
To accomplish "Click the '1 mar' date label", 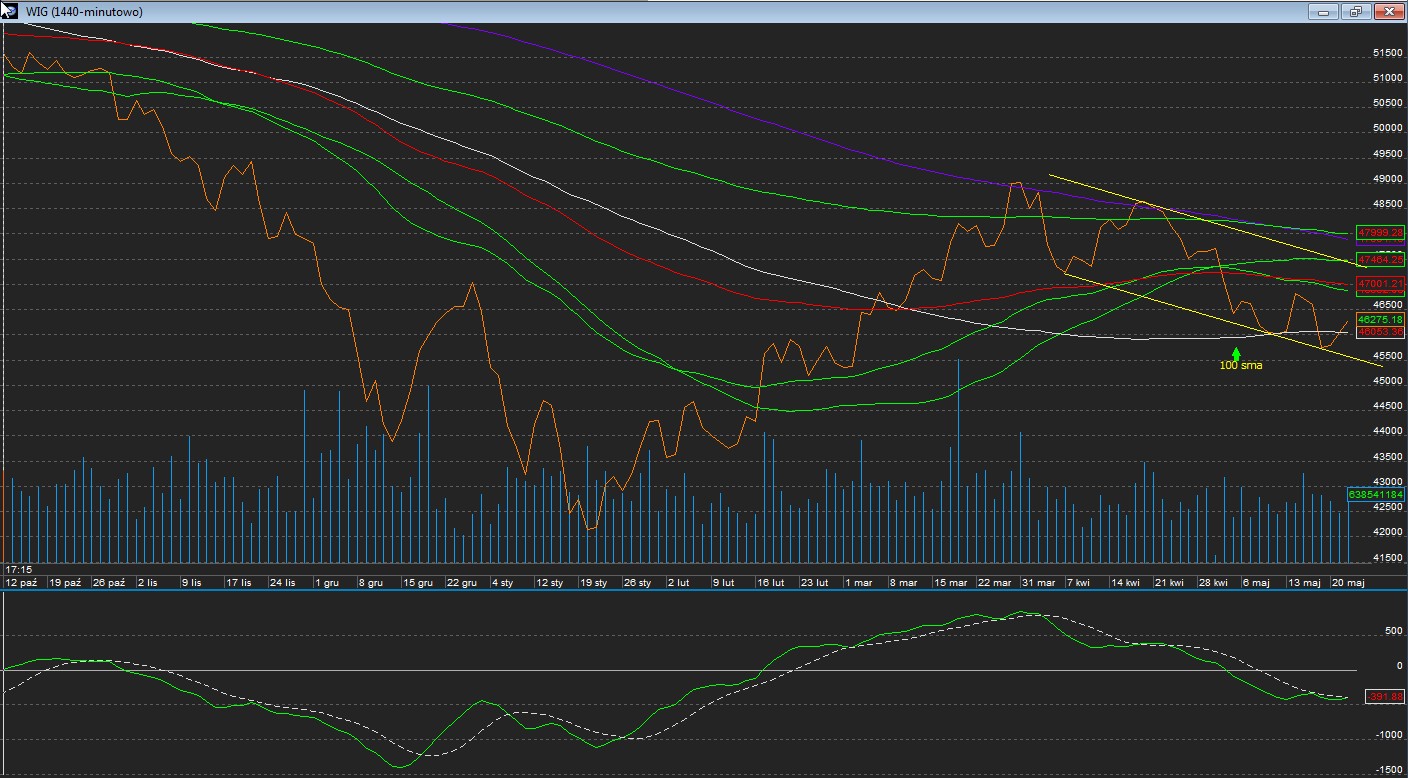I will [859, 581].
